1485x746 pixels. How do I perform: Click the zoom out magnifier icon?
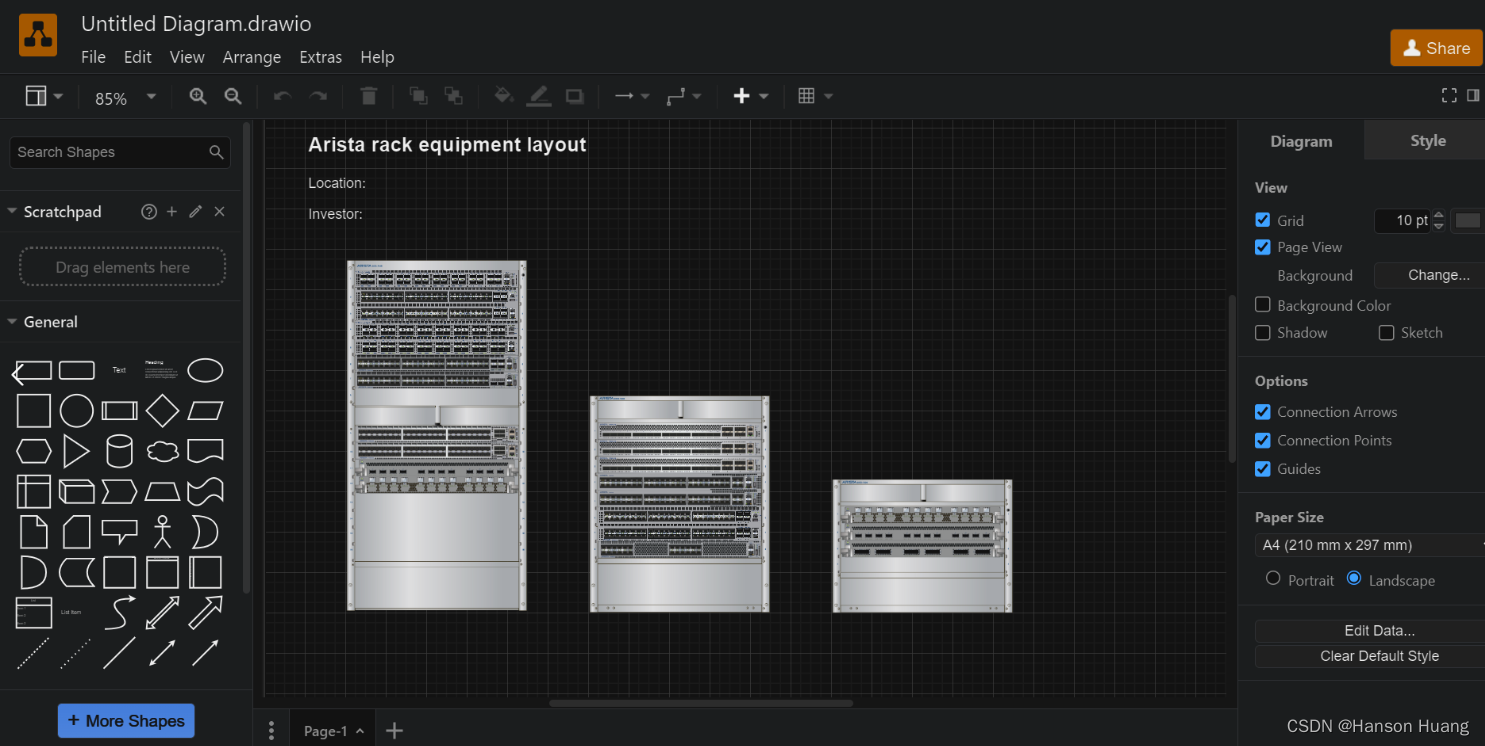click(233, 96)
